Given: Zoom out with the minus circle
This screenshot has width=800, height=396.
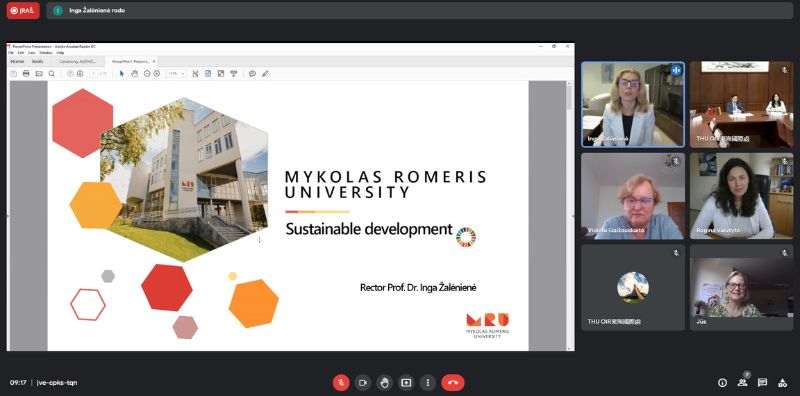Looking at the screenshot, I should tap(147, 73).
